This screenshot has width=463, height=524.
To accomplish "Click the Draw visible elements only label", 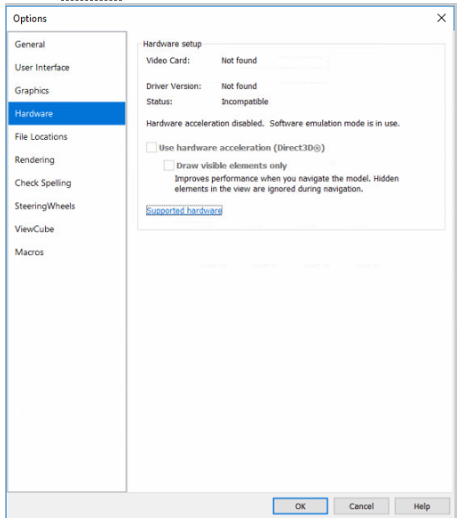I will pyautogui.click(x=232, y=165).
